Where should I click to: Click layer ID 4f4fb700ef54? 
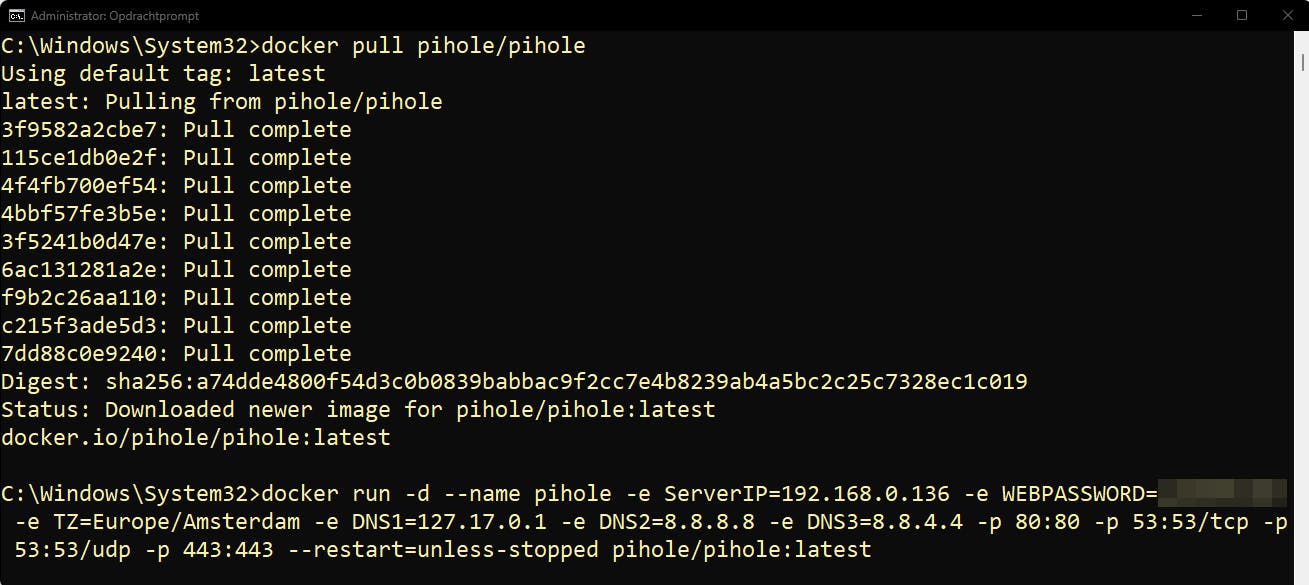click(x=84, y=186)
